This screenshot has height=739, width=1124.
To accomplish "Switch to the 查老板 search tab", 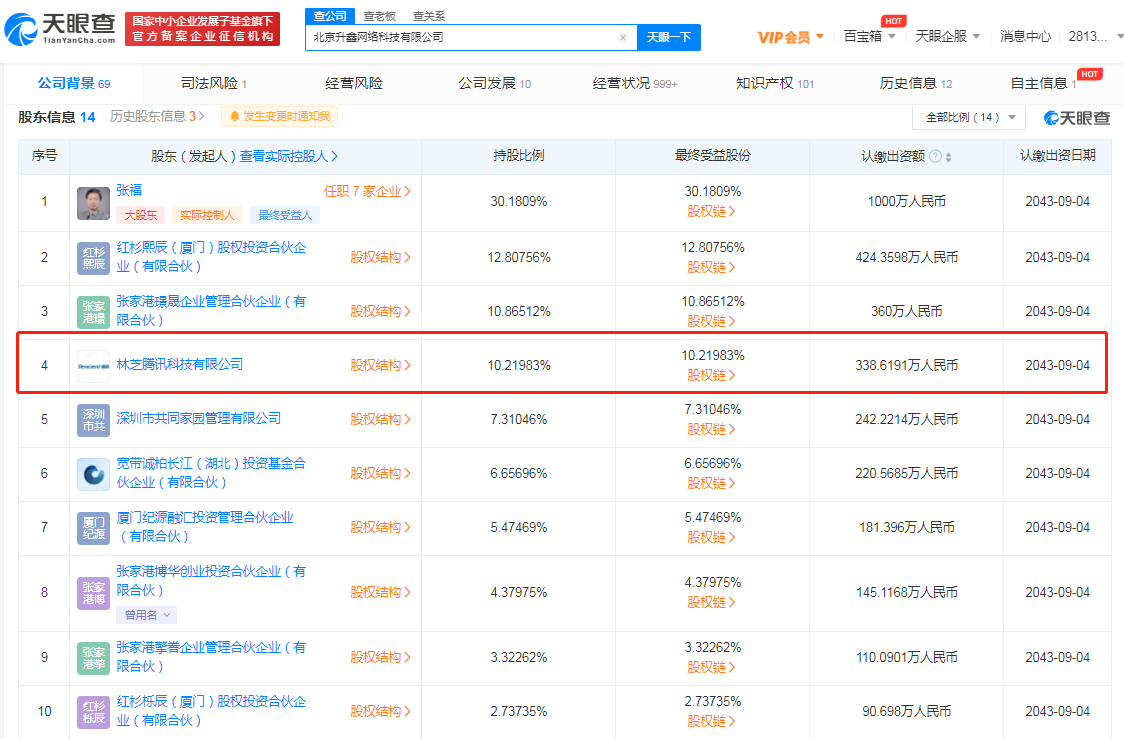I will coord(380,16).
